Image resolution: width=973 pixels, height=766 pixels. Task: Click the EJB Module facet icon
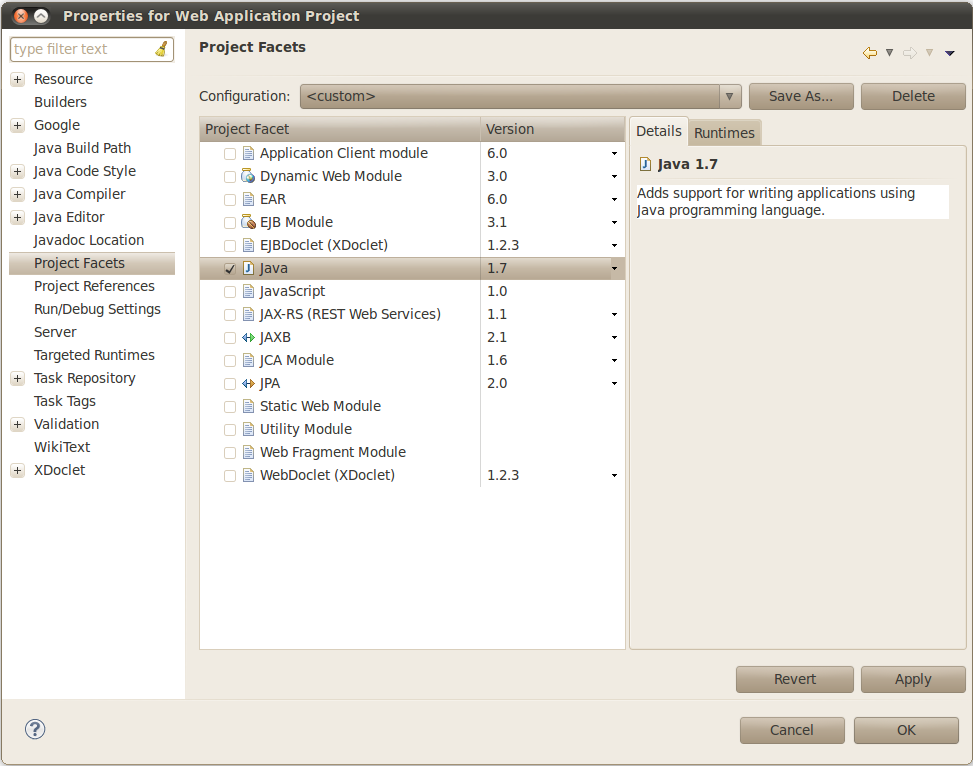[248, 222]
